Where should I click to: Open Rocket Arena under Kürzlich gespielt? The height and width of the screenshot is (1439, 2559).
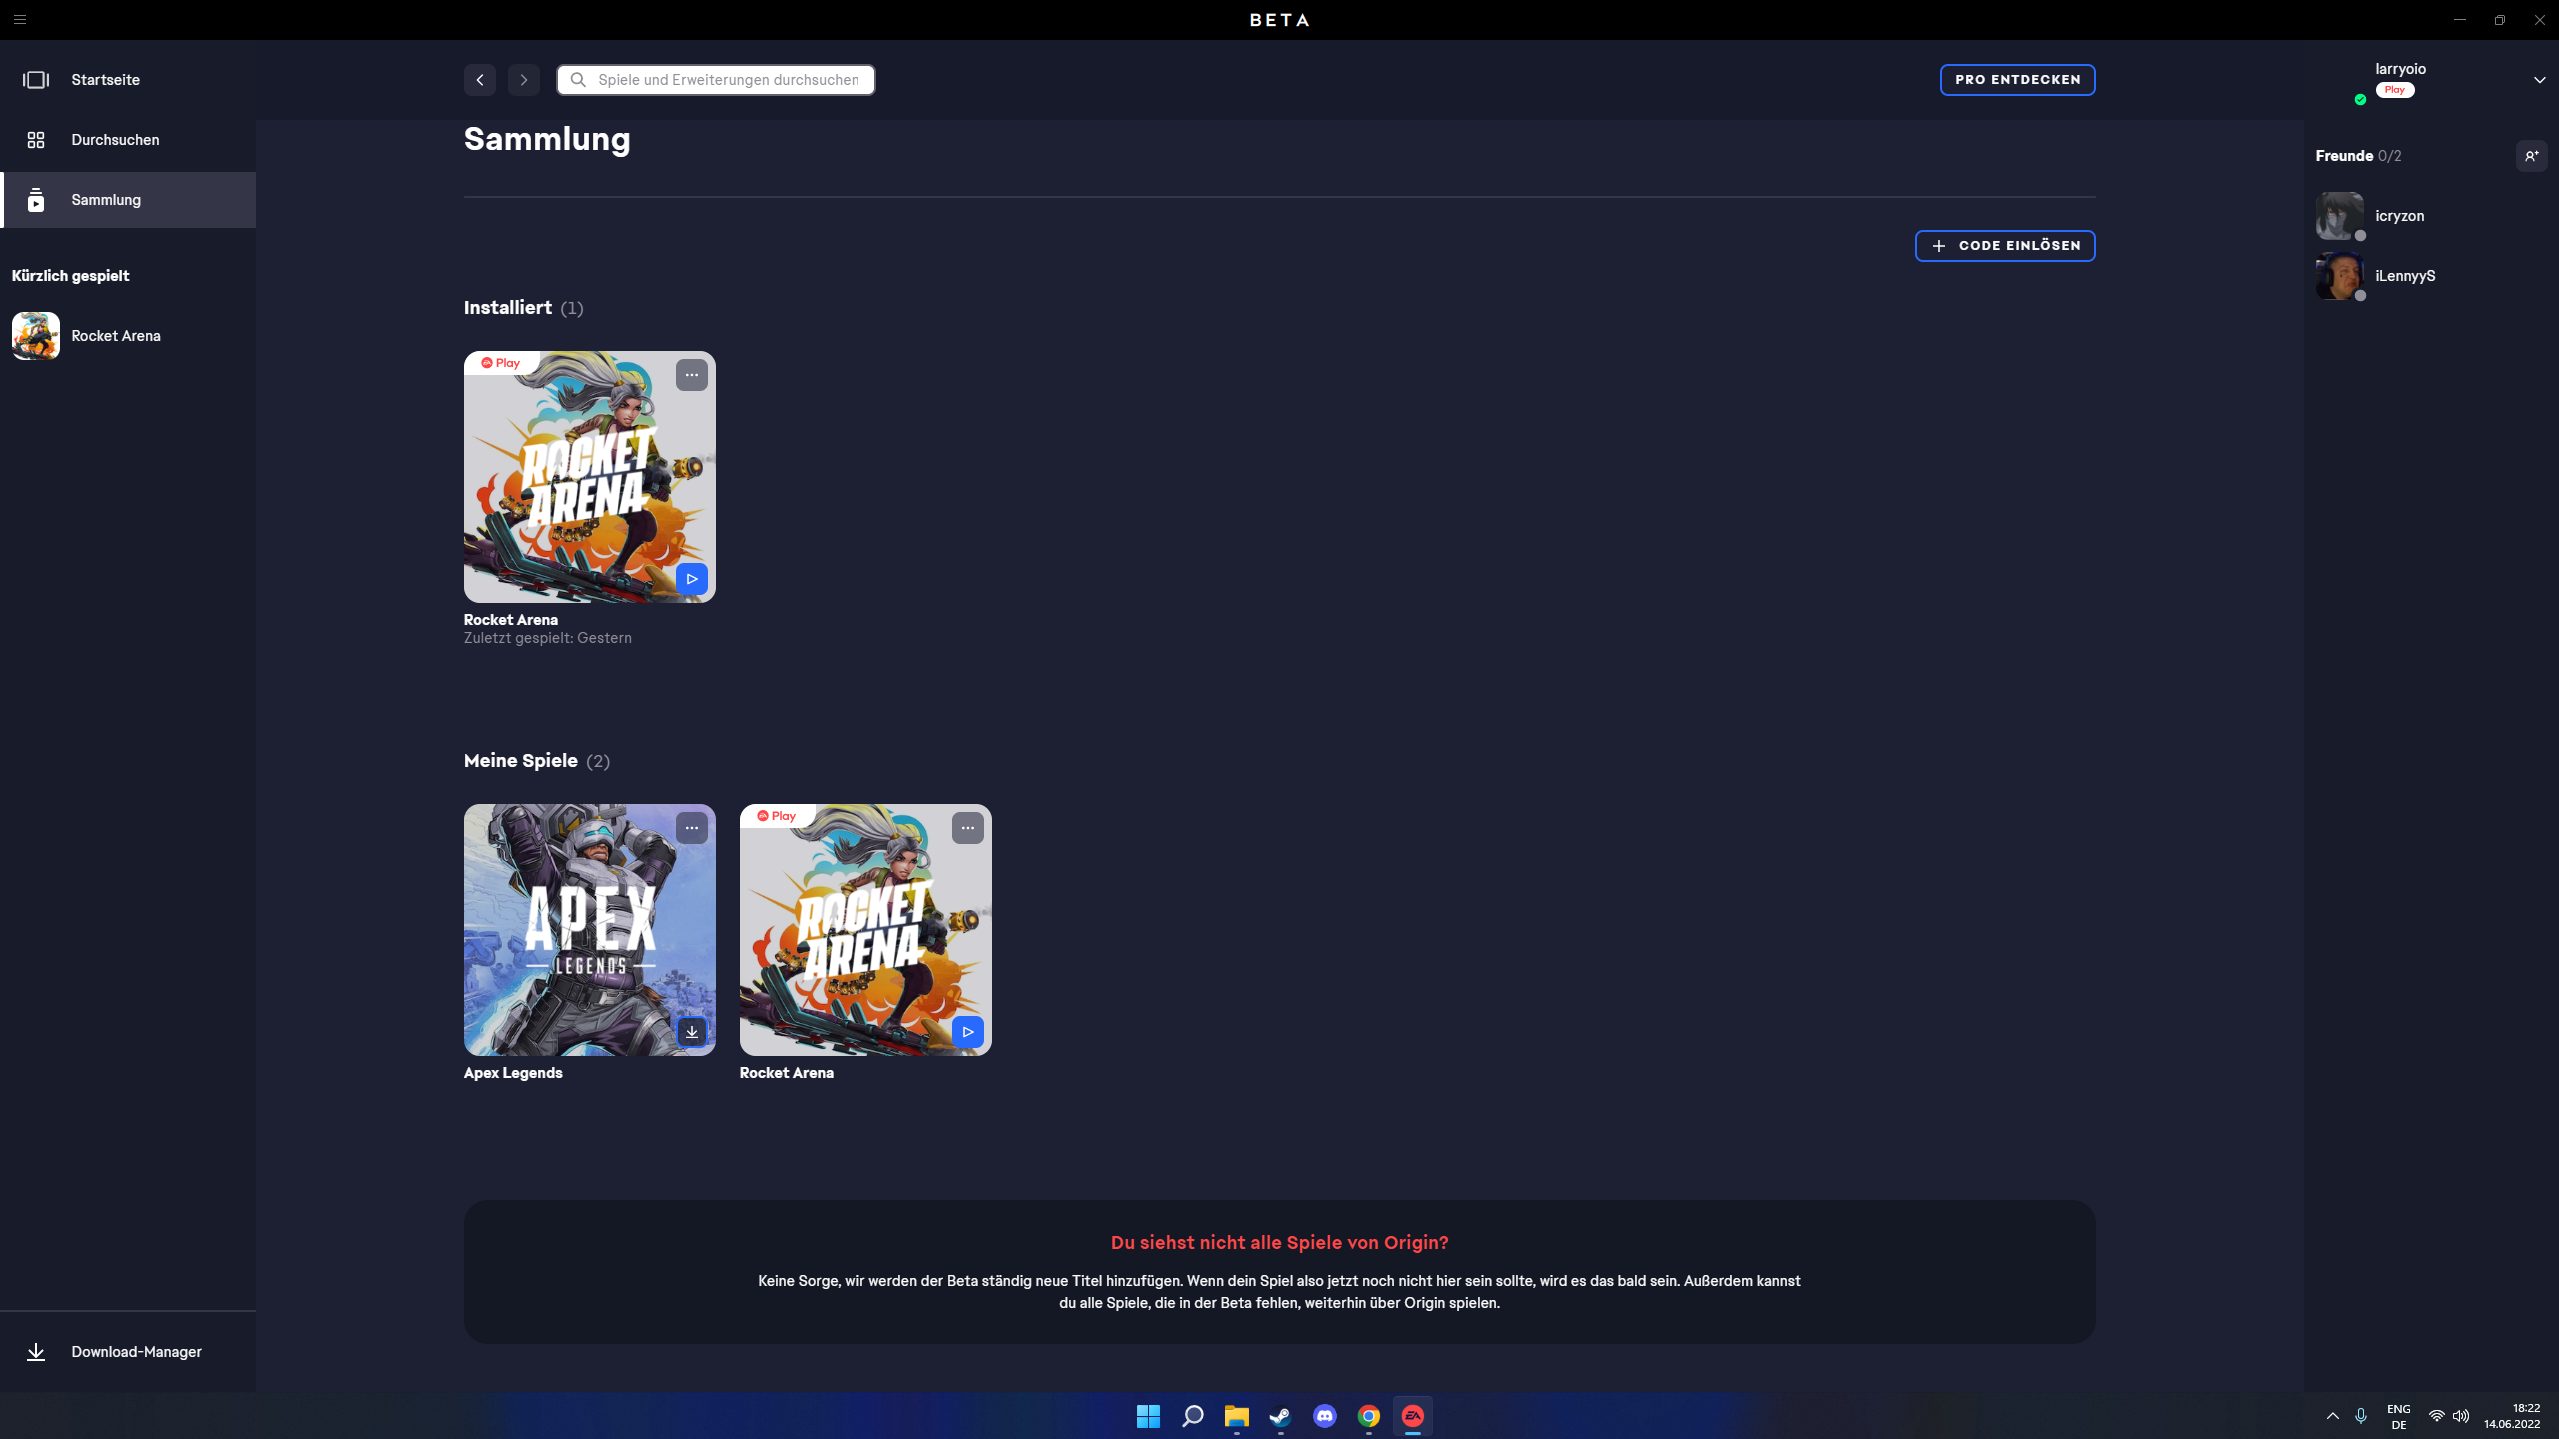[128, 336]
